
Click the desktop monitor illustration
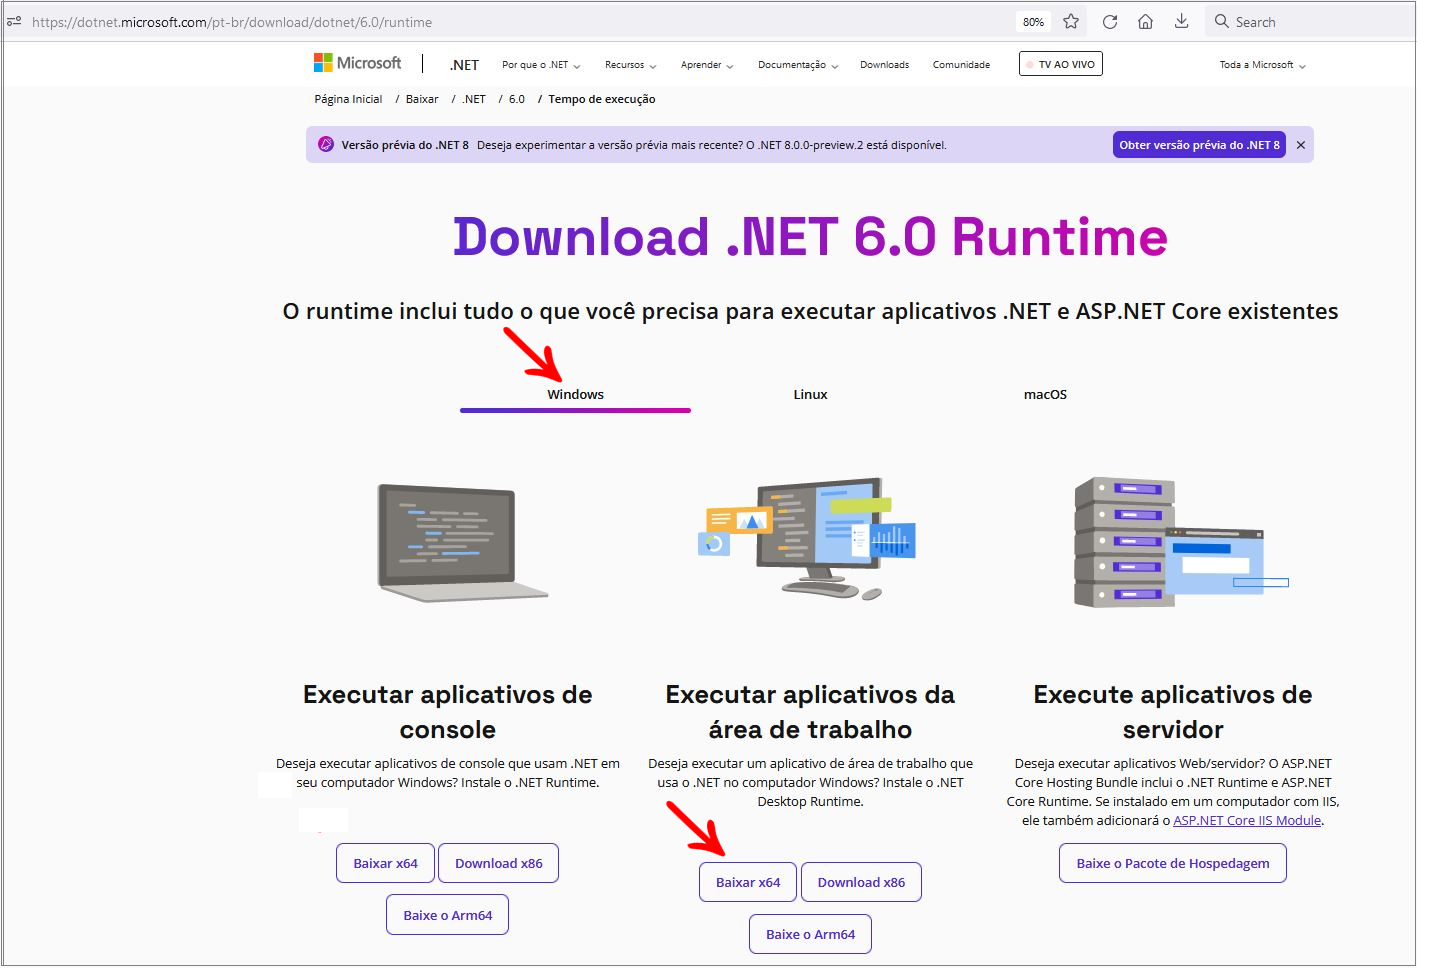(808, 538)
